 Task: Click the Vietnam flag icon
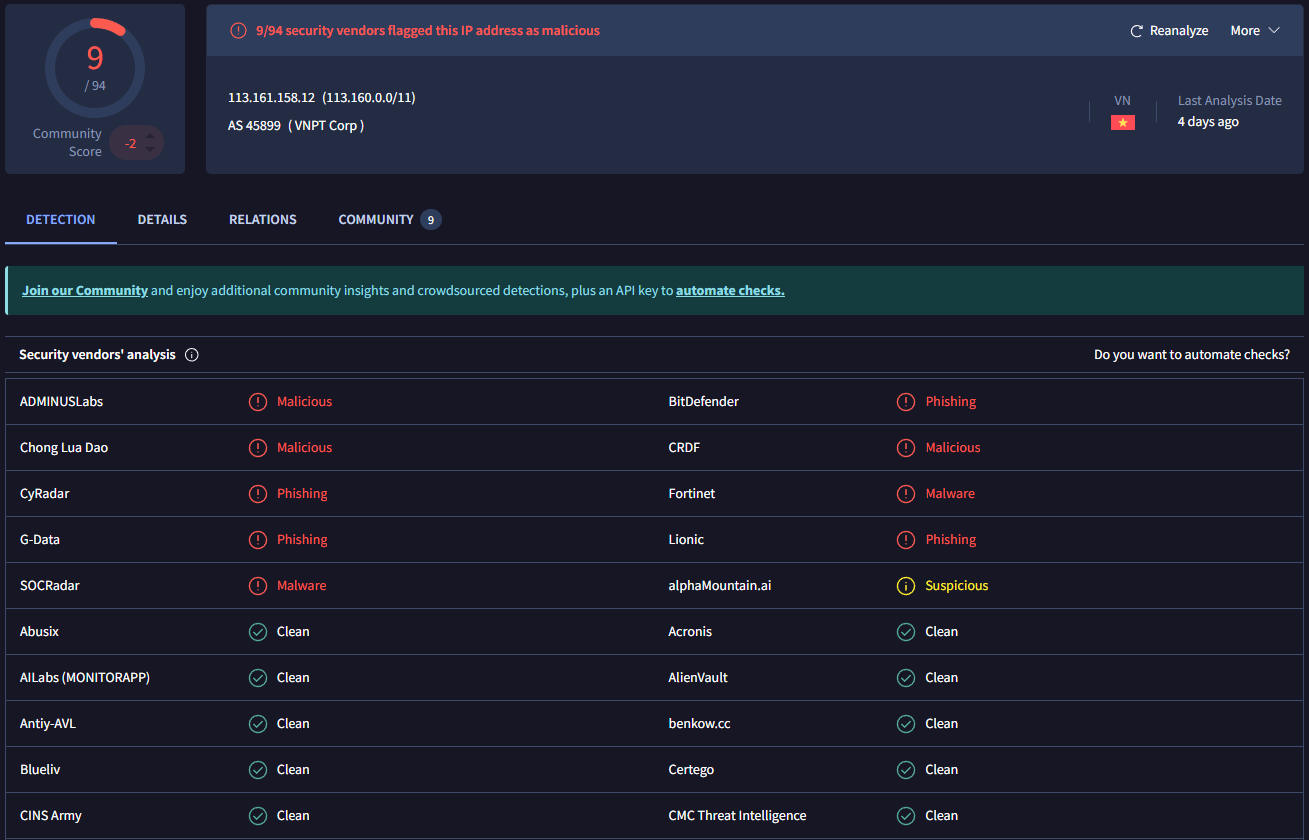pyautogui.click(x=1122, y=122)
